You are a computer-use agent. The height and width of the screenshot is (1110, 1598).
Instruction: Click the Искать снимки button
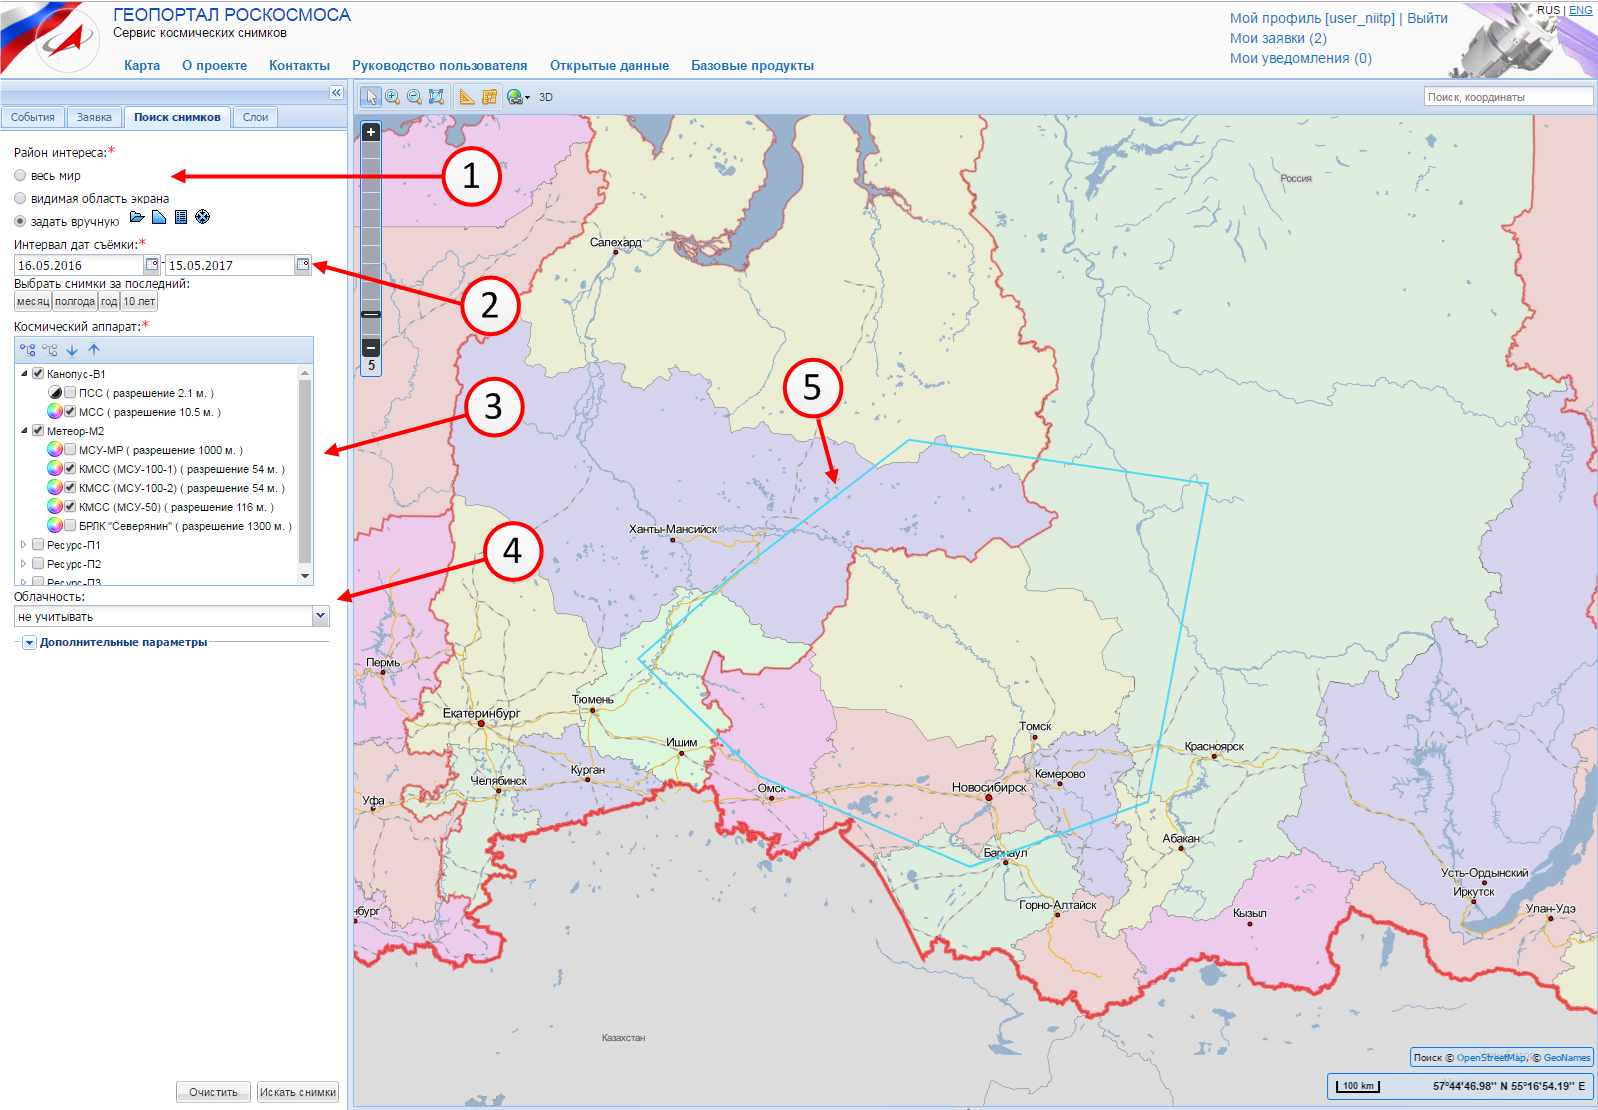tap(298, 1092)
